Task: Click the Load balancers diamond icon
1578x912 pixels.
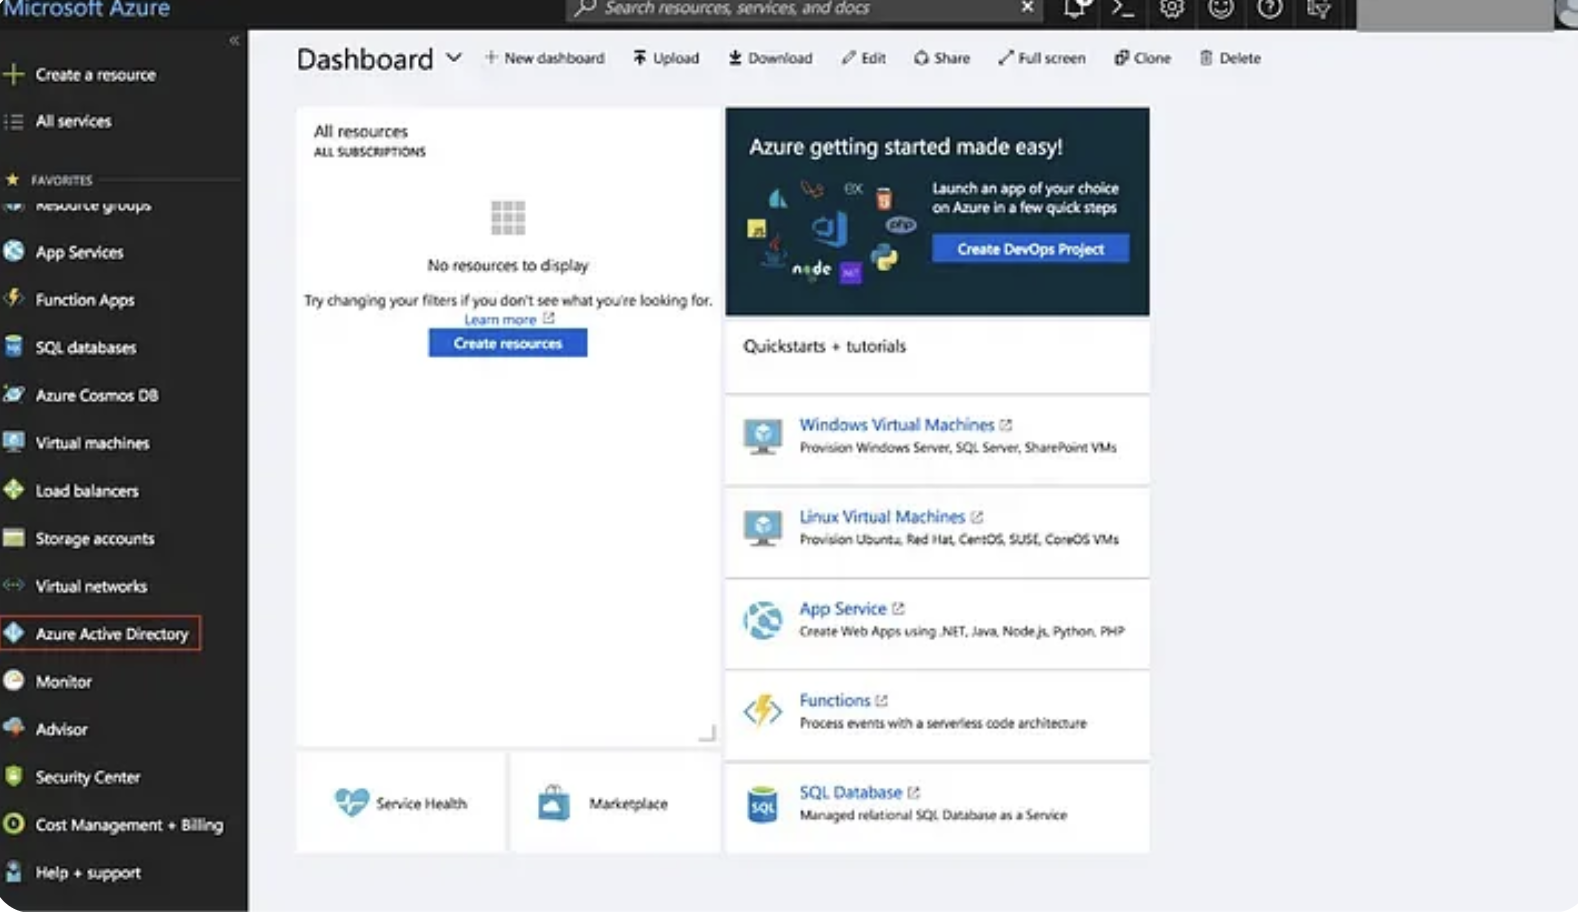Action: [14, 490]
